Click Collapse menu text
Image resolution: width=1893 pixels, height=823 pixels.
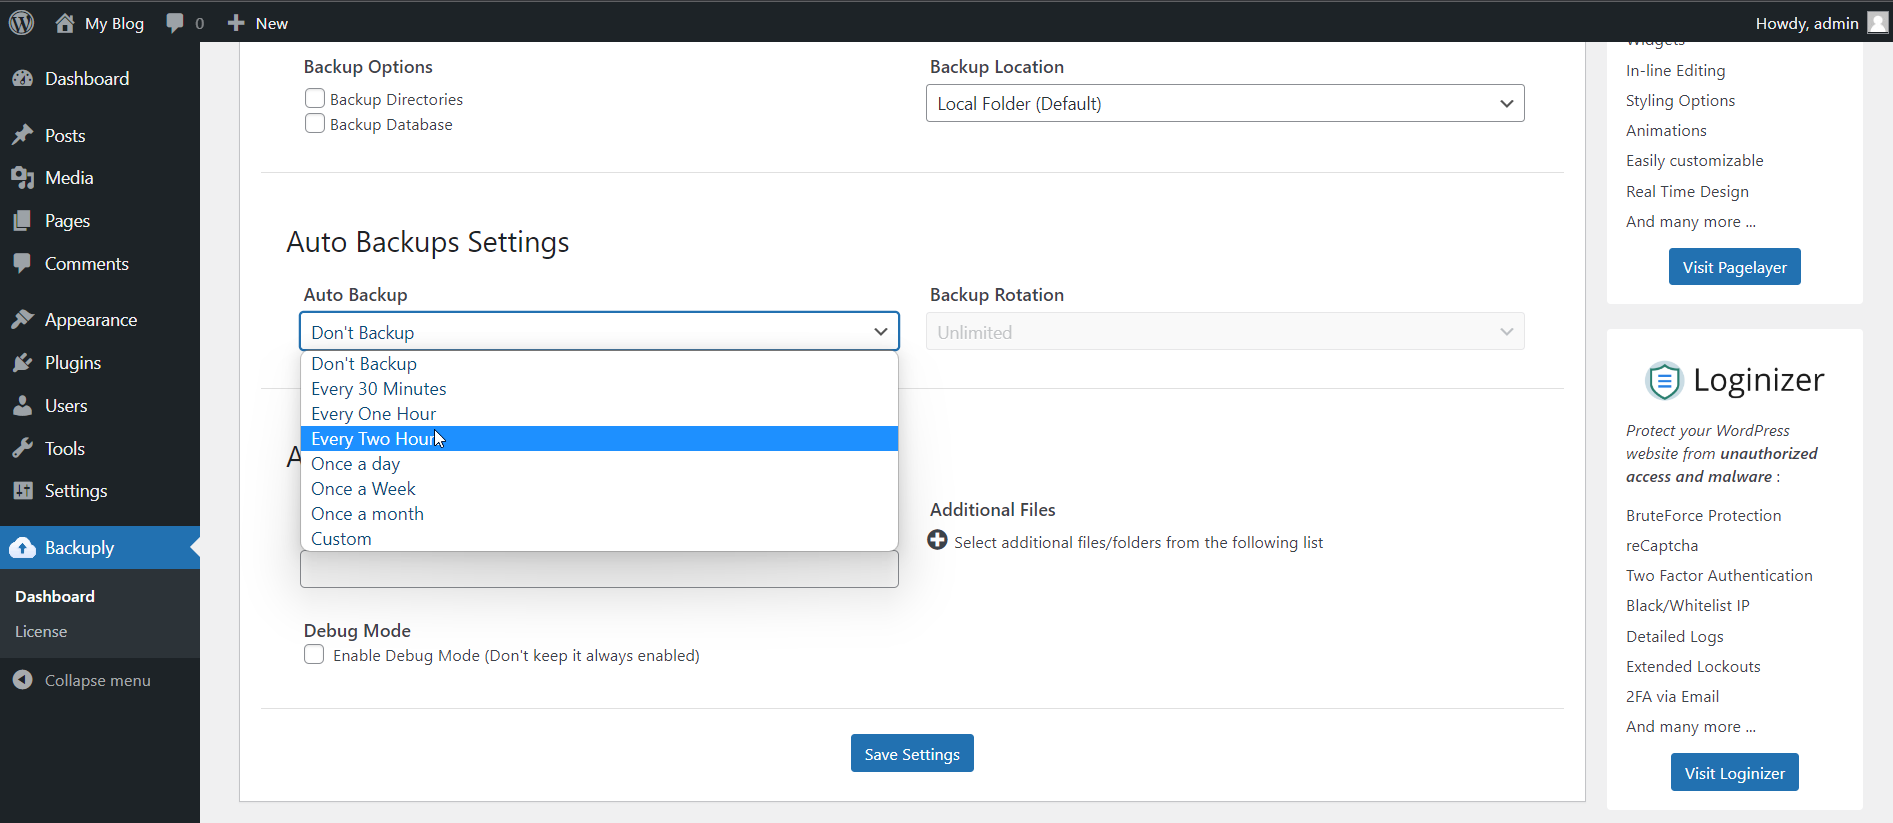point(98,680)
